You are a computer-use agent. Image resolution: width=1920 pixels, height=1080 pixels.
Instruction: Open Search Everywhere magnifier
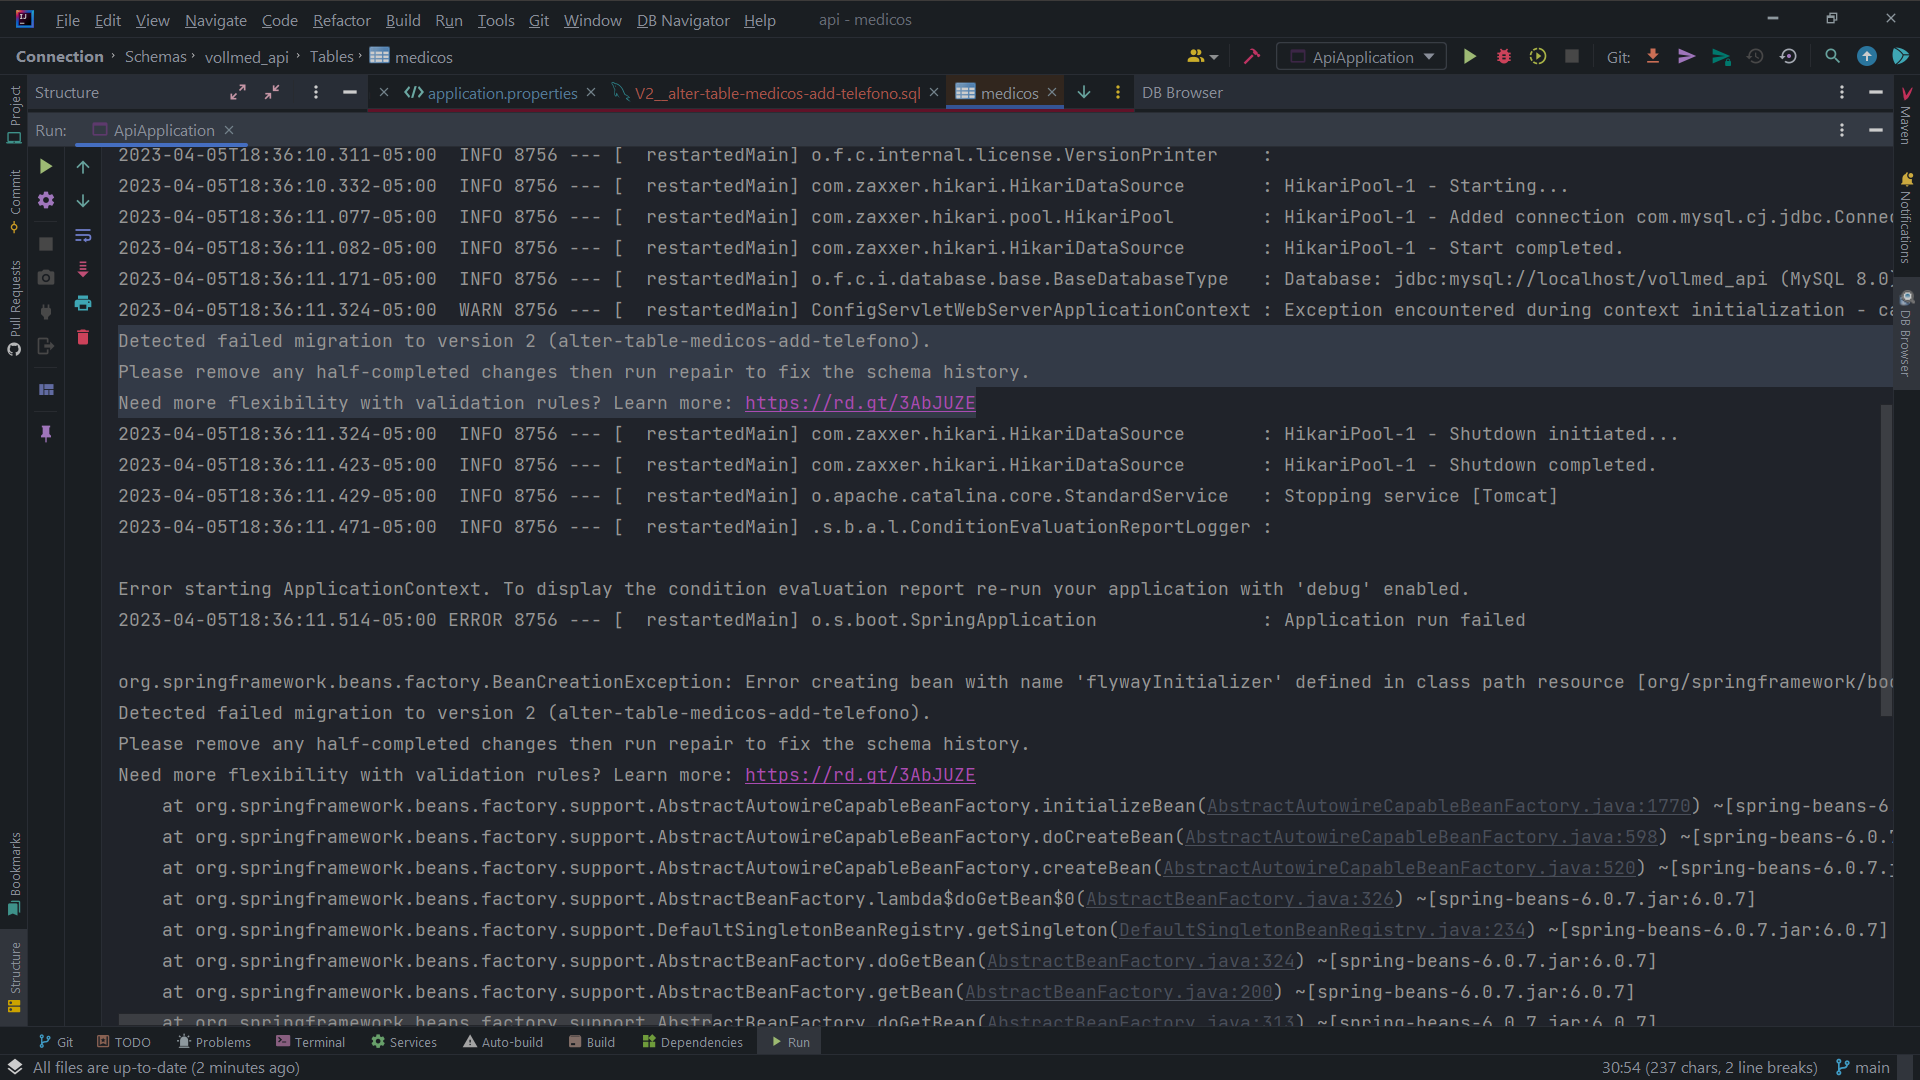coord(1832,57)
